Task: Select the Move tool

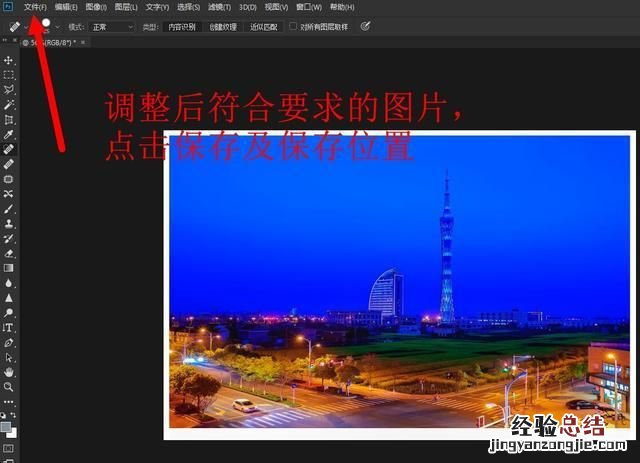Action: click(x=9, y=61)
